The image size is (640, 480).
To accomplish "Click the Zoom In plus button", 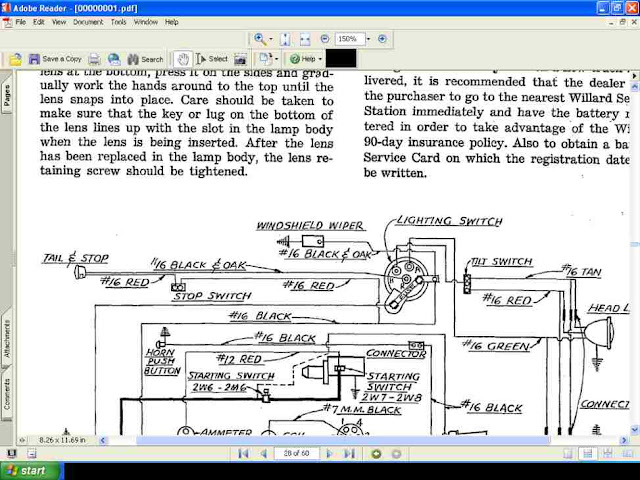I will coord(382,39).
